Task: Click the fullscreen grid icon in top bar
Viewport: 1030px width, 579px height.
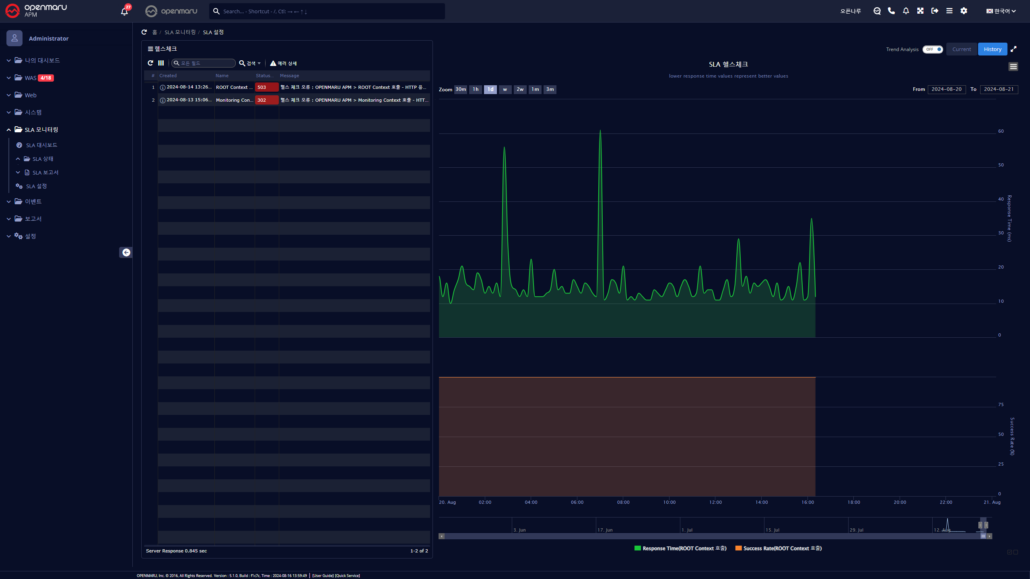Action: pyautogui.click(x=921, y=11)
